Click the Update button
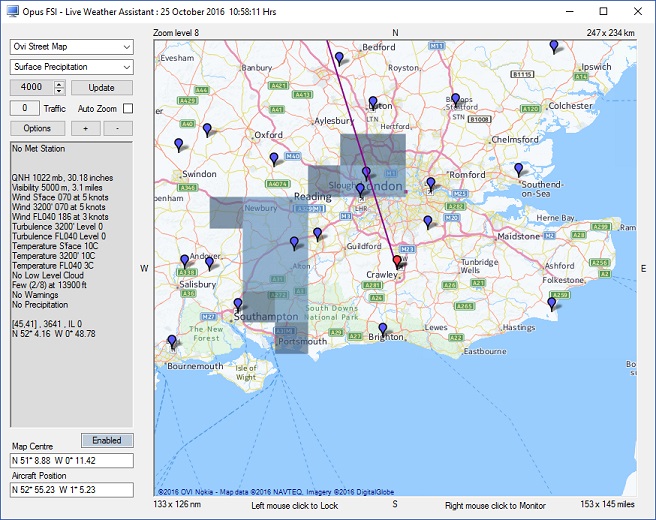This screenshot has width=656, height=520. point(102,87)
